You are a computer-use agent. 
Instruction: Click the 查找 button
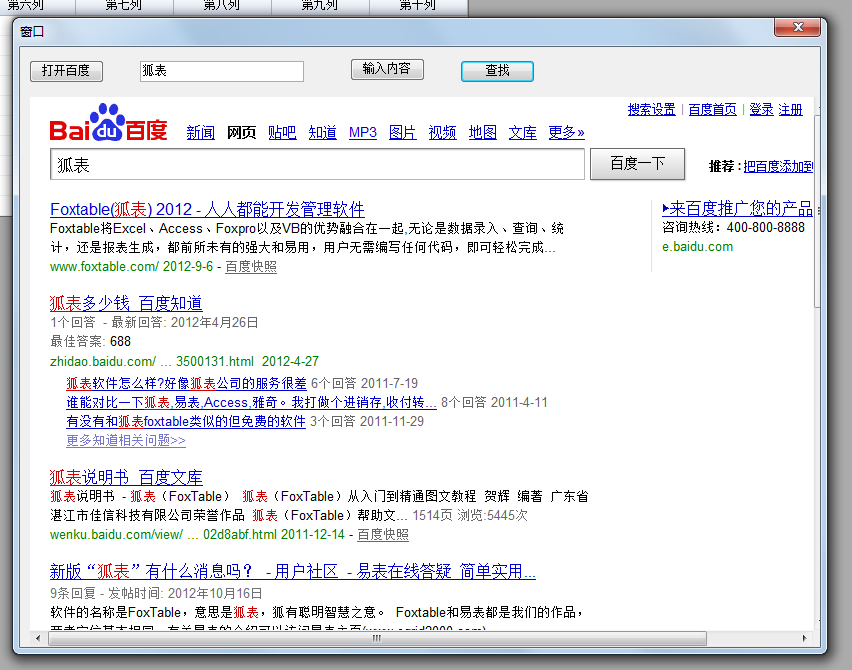tap(497, 71)
